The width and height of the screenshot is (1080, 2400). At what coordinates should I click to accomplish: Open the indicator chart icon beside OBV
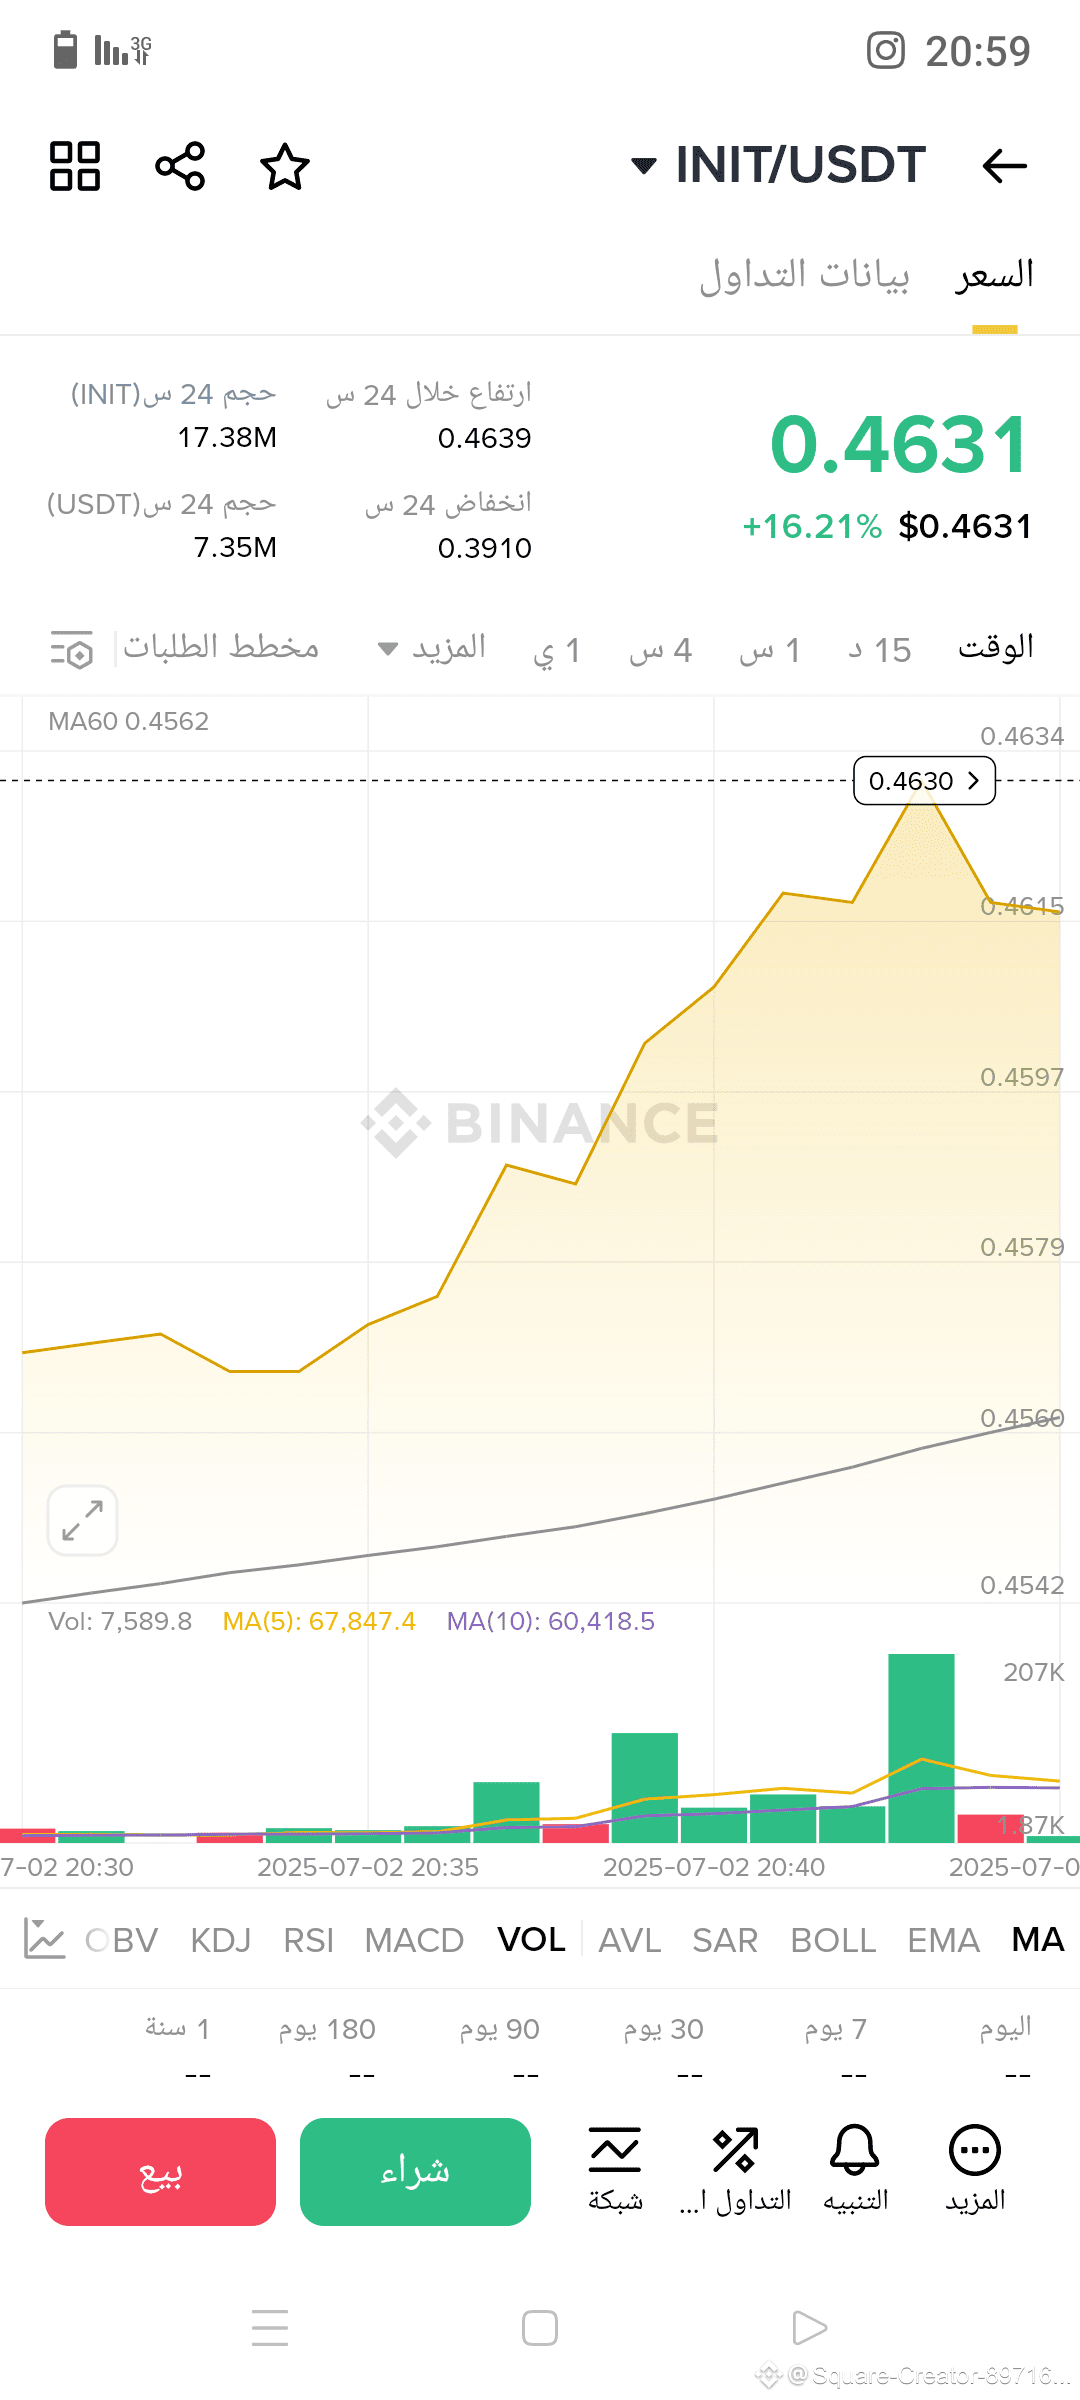(44, 1940)
